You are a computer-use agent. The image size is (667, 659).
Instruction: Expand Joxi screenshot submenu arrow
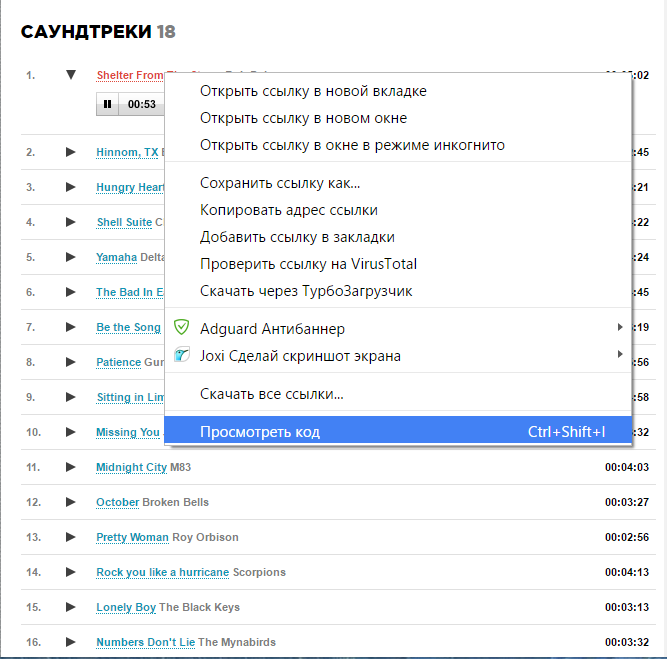[620, 354]
